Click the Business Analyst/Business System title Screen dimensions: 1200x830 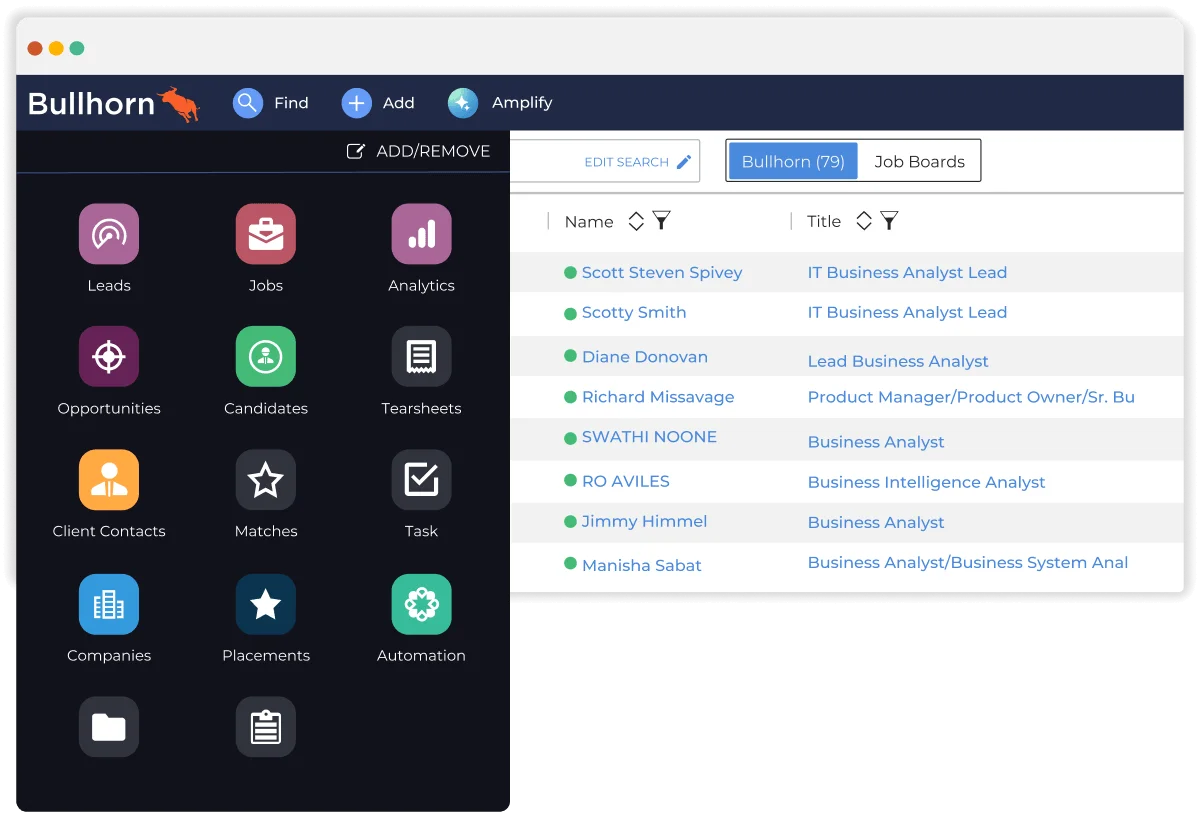point(968,562)
